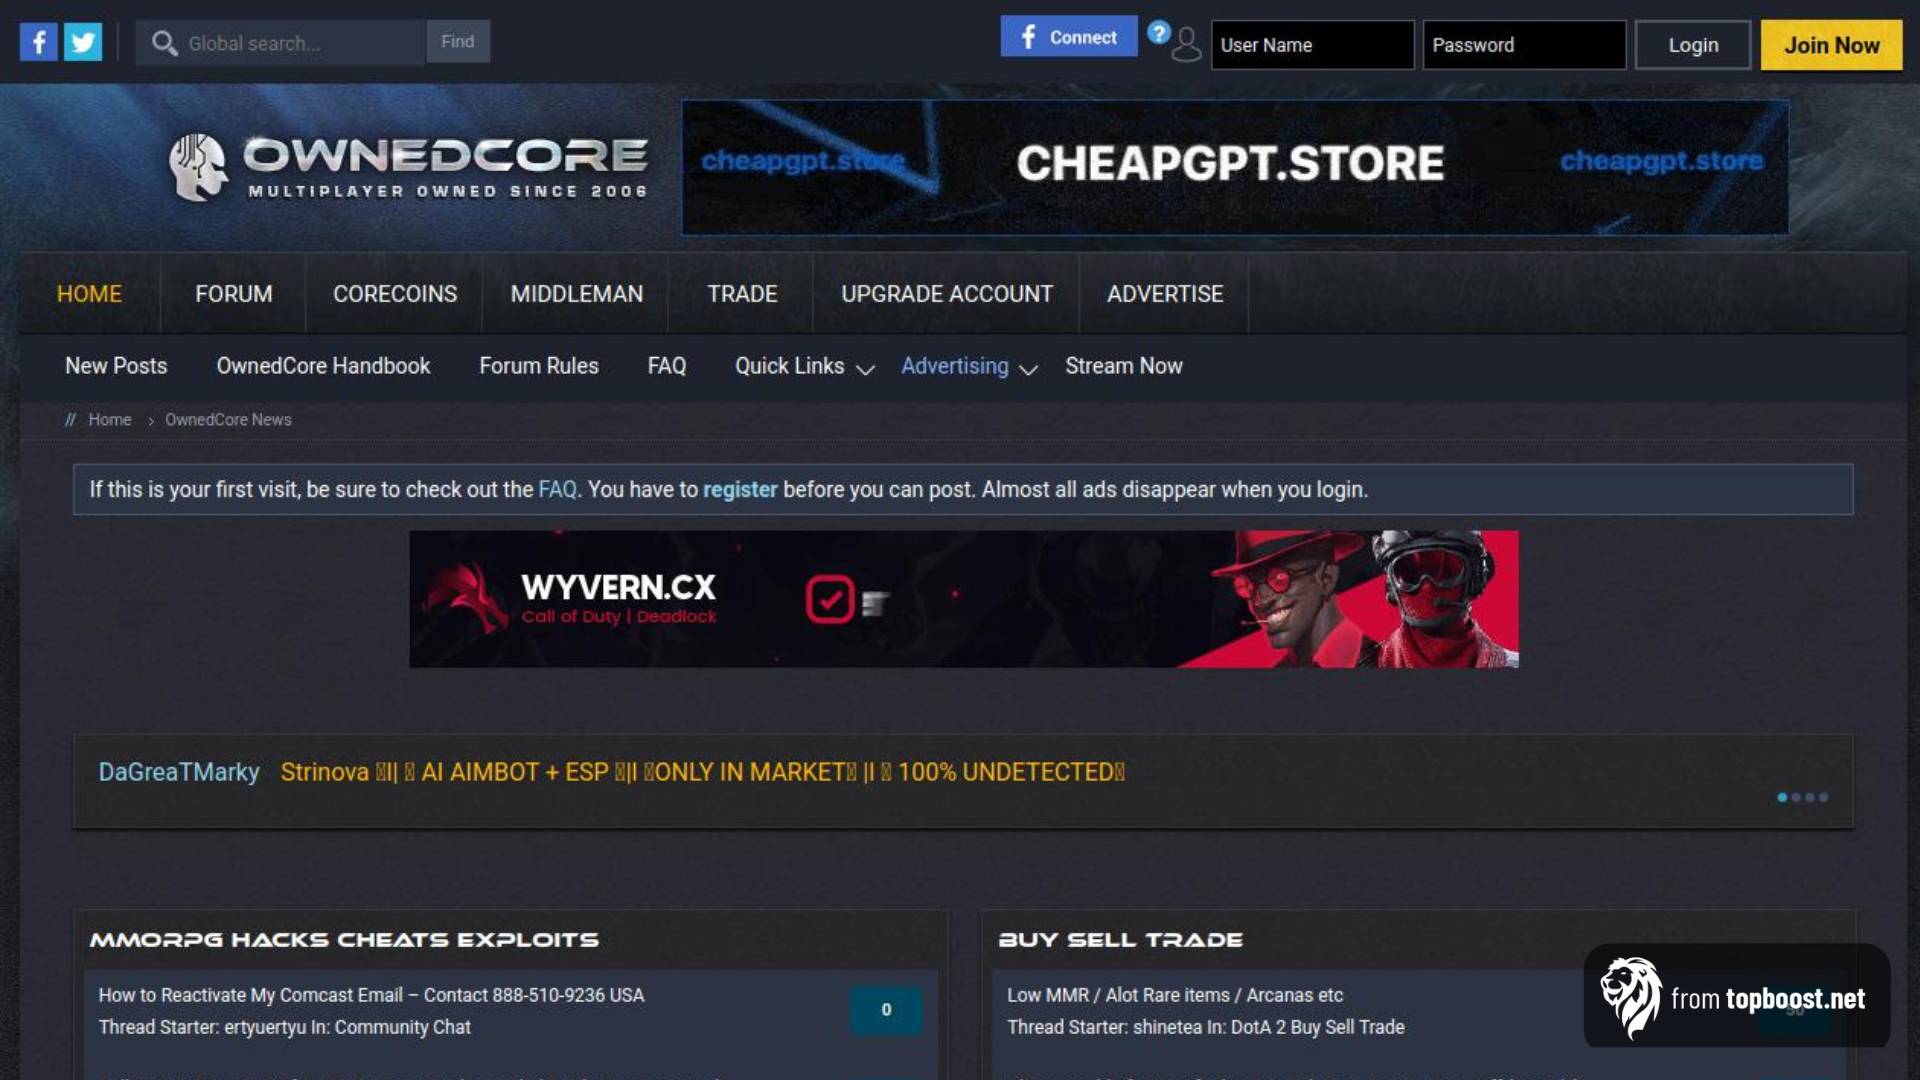The image size is (1920, 1080).
Task: Open the UPGRADE ACCOUNT menu item
Action: pos(947,294)
